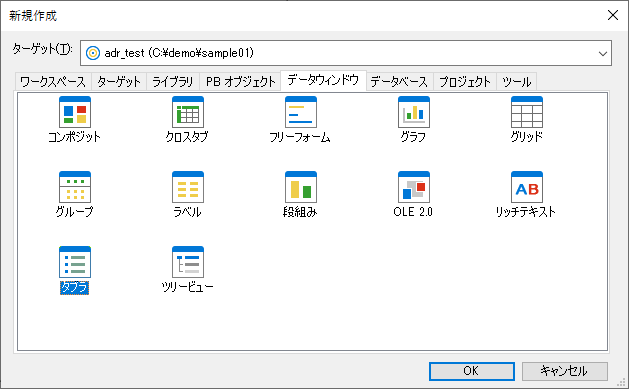629x389 pixels.
Task: Open the プロジェクト tab
Action: click(x=465, y=82)
